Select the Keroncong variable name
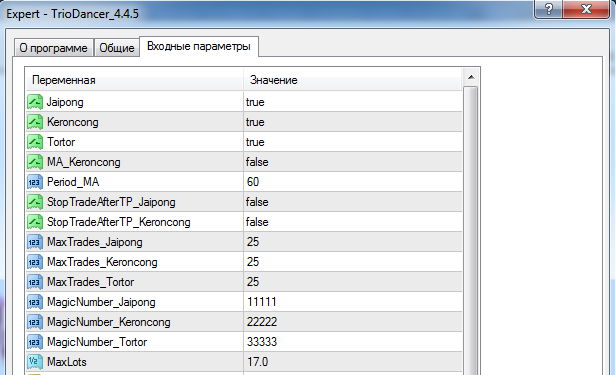The height and width of the screenshot is (375, 616). 73,123
